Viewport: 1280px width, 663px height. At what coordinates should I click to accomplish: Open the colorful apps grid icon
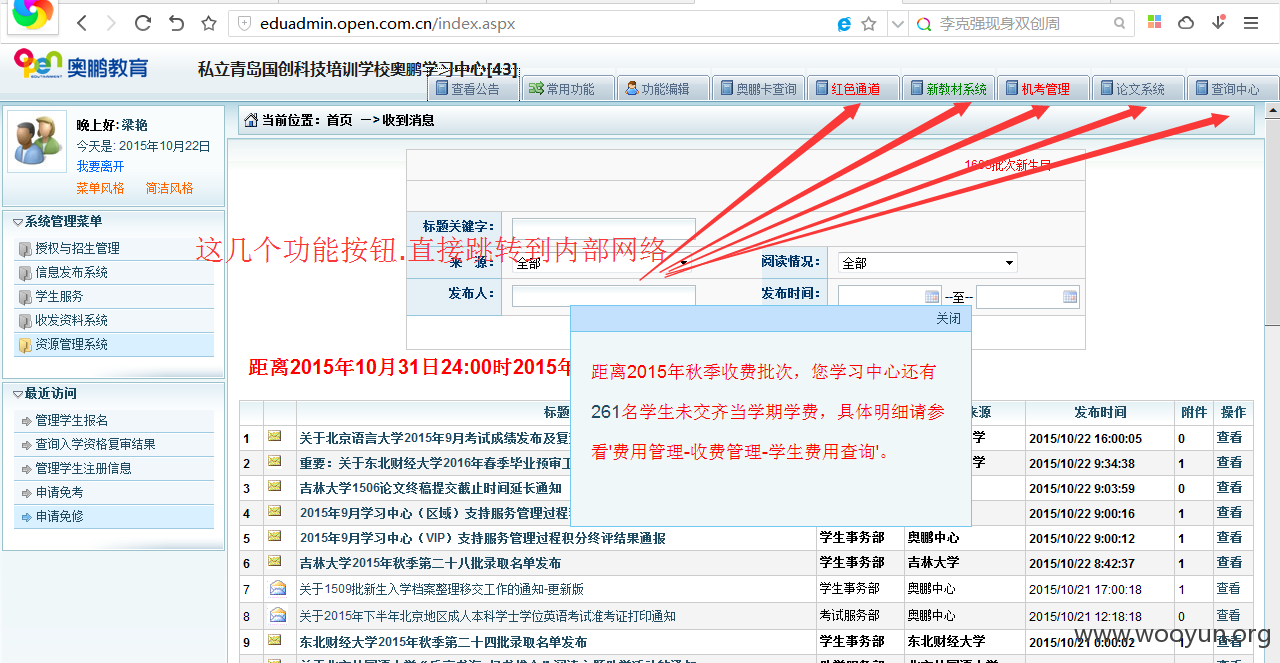tap(1154, 22)
